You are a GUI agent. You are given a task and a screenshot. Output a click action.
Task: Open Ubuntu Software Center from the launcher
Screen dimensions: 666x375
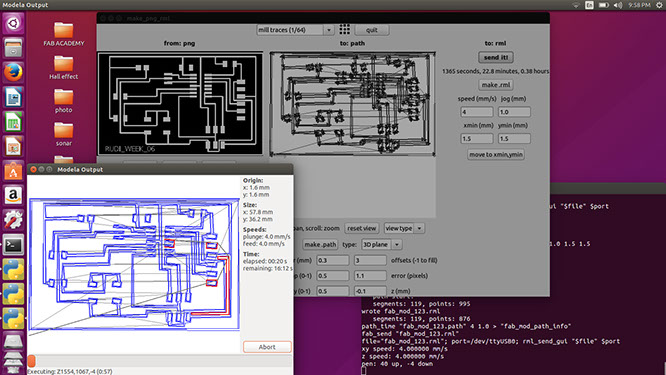13,171
